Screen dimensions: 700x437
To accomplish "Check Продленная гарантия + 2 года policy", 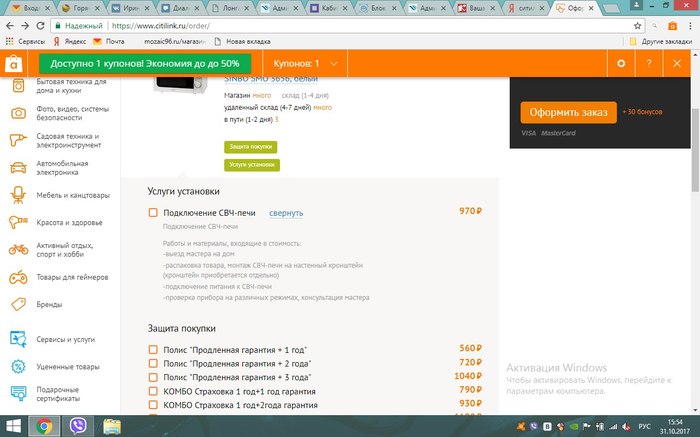I will (x=153, y=363).
